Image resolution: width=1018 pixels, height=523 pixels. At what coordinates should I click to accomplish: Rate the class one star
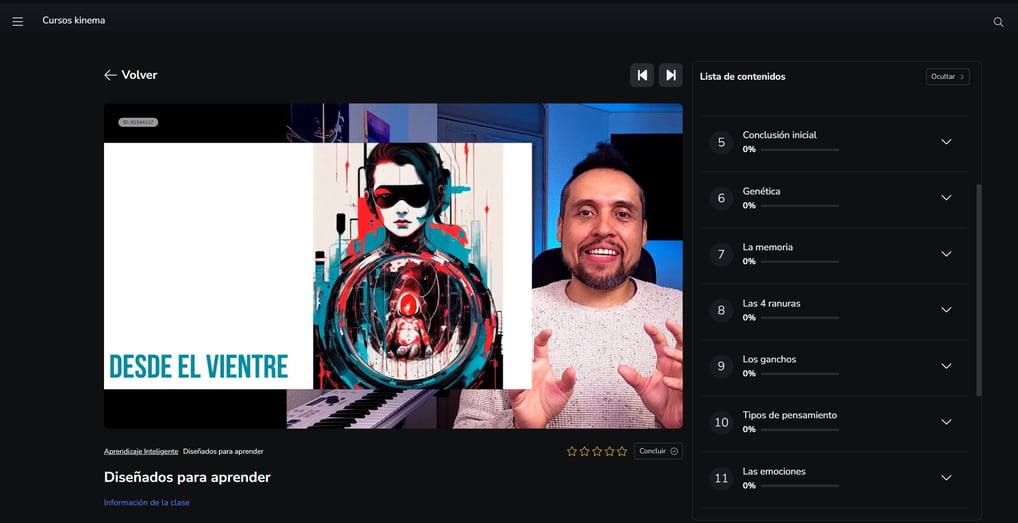572,451
